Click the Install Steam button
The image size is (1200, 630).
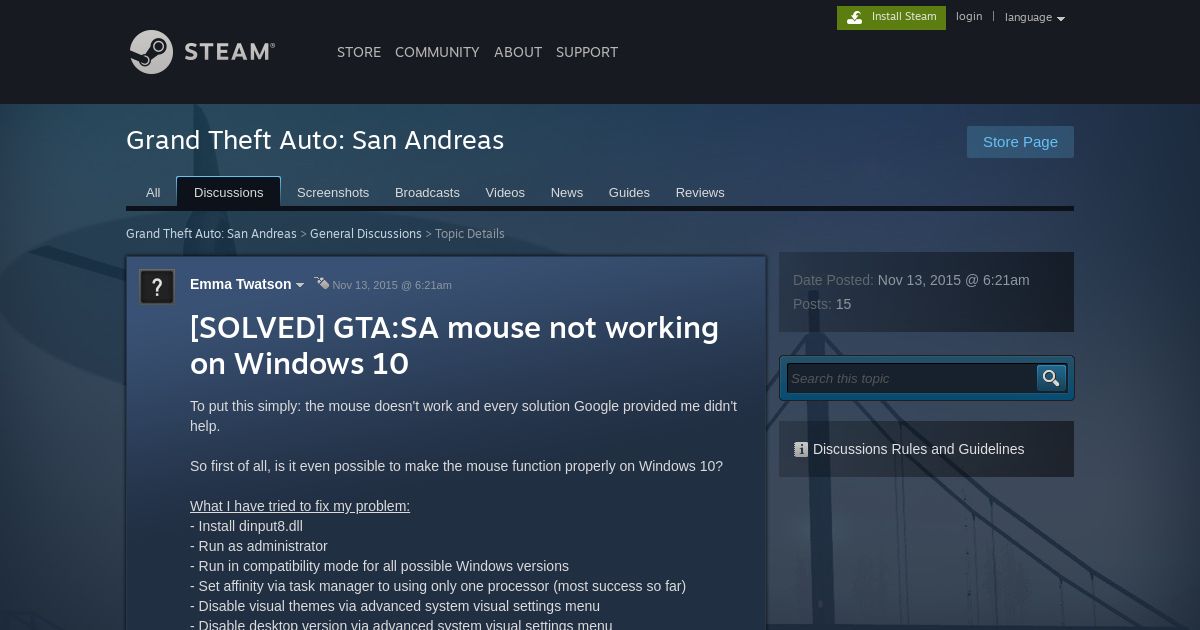point(891,17)
